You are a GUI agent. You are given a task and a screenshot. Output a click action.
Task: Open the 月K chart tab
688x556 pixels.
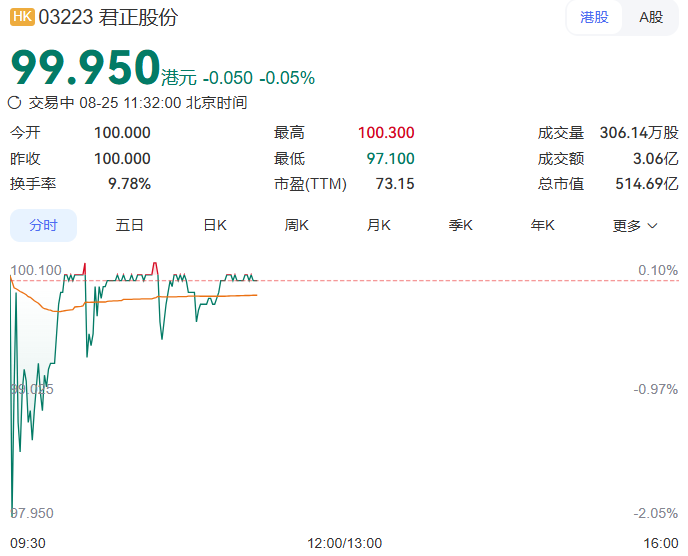(x=379, y=225)
